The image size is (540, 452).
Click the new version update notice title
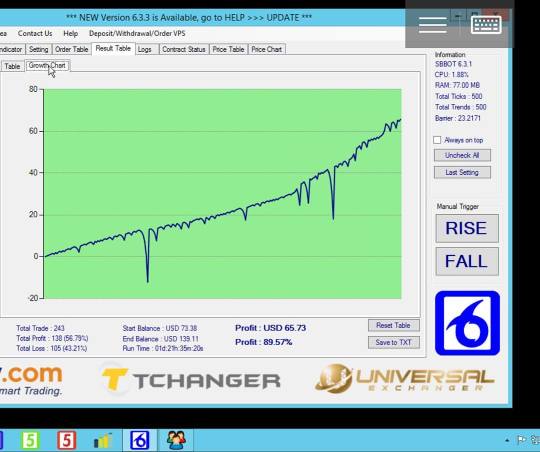(x=189, y=17)
